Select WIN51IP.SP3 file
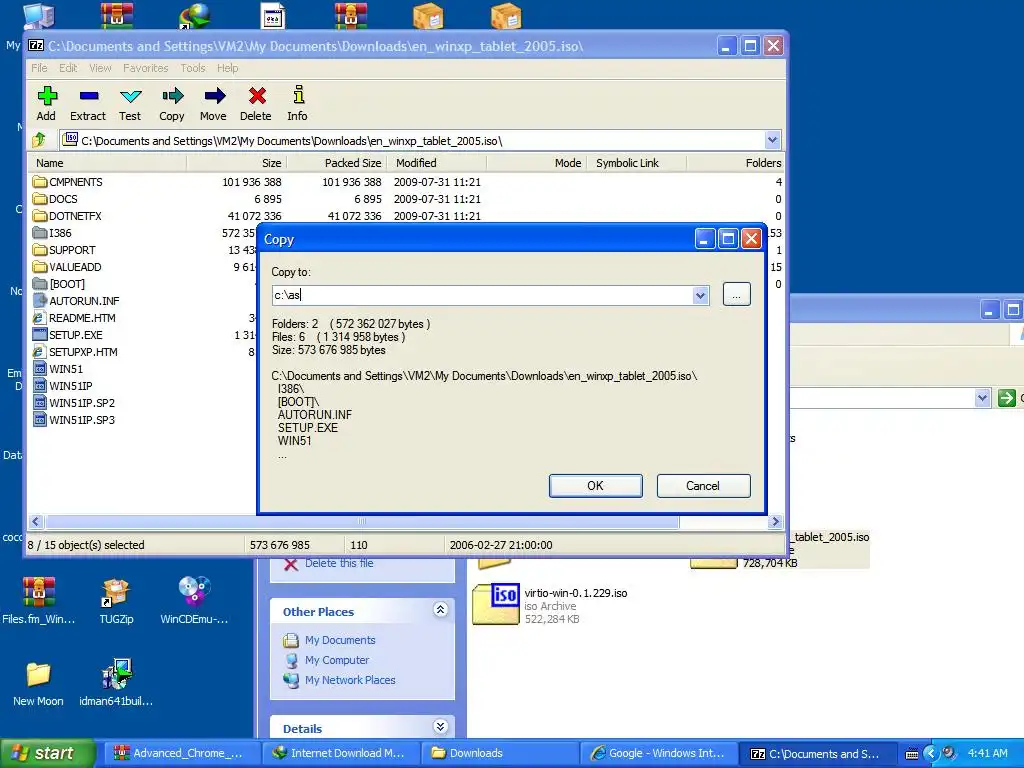The width and height of the screenshot is (1024, 768). point(74,420)
